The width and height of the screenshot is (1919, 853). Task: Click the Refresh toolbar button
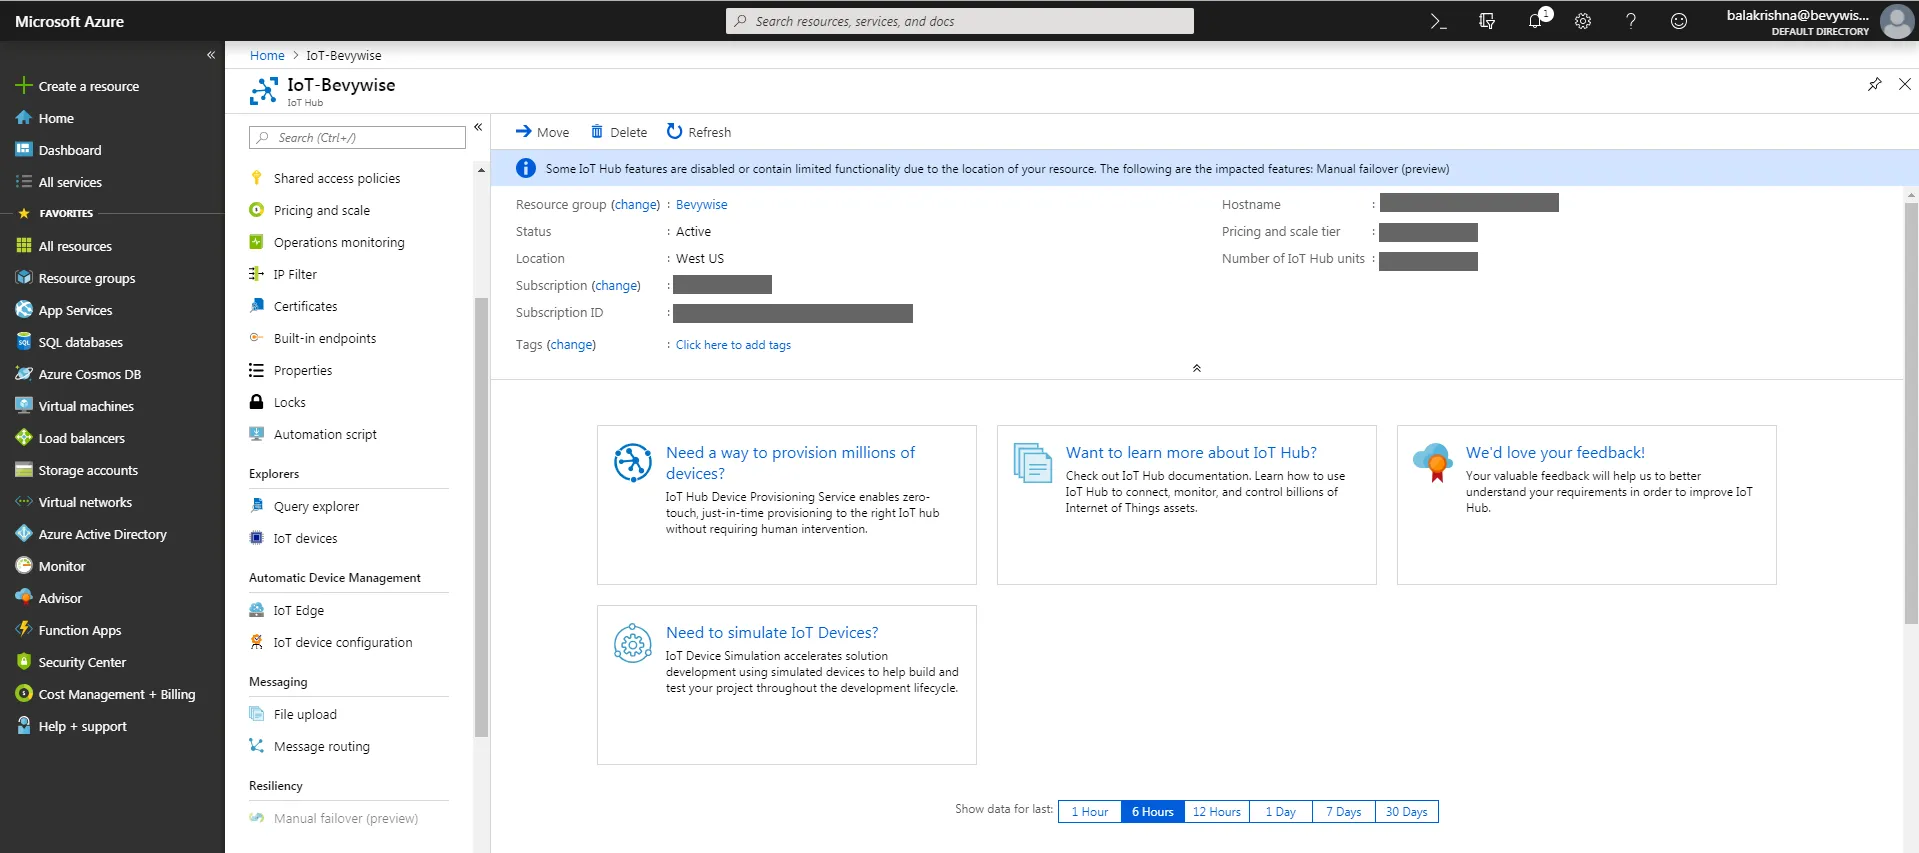click(x=699, y=132)
